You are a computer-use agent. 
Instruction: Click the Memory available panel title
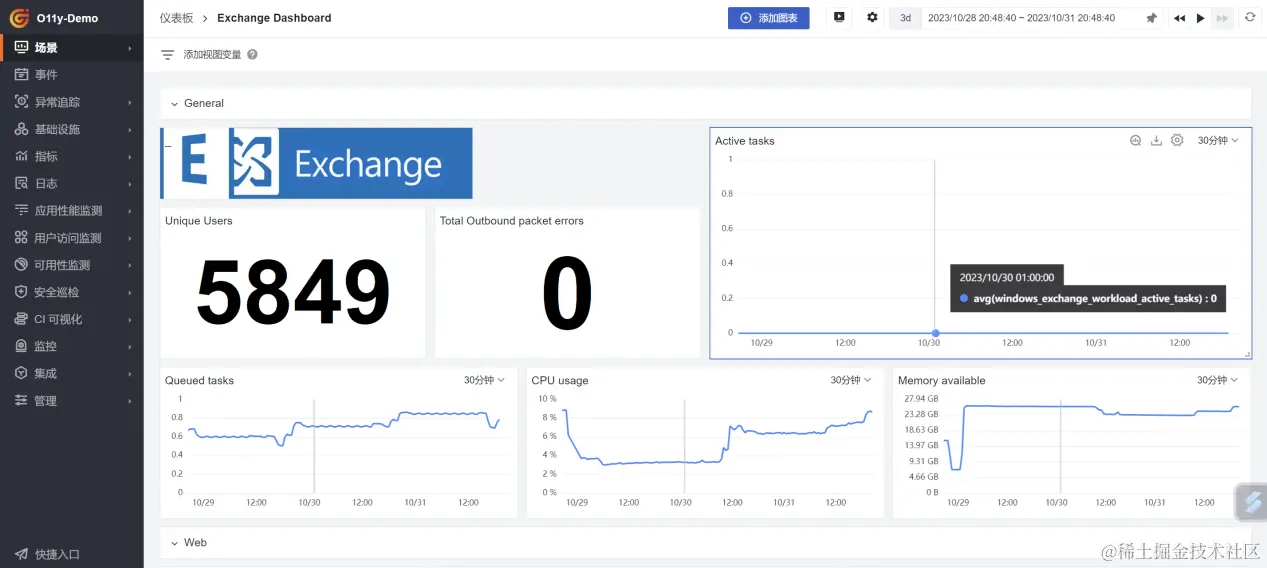(x=941, y=381)
